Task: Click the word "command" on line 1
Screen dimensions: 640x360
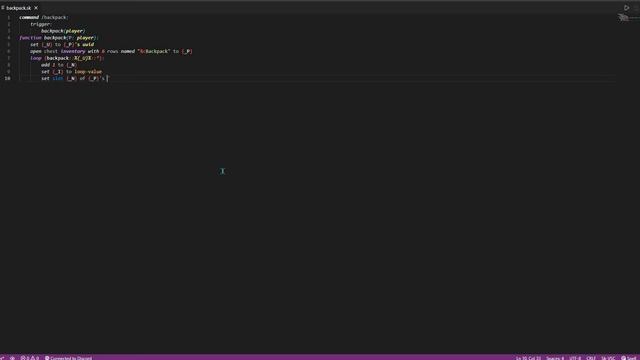Action: click(x=29, y=18)
